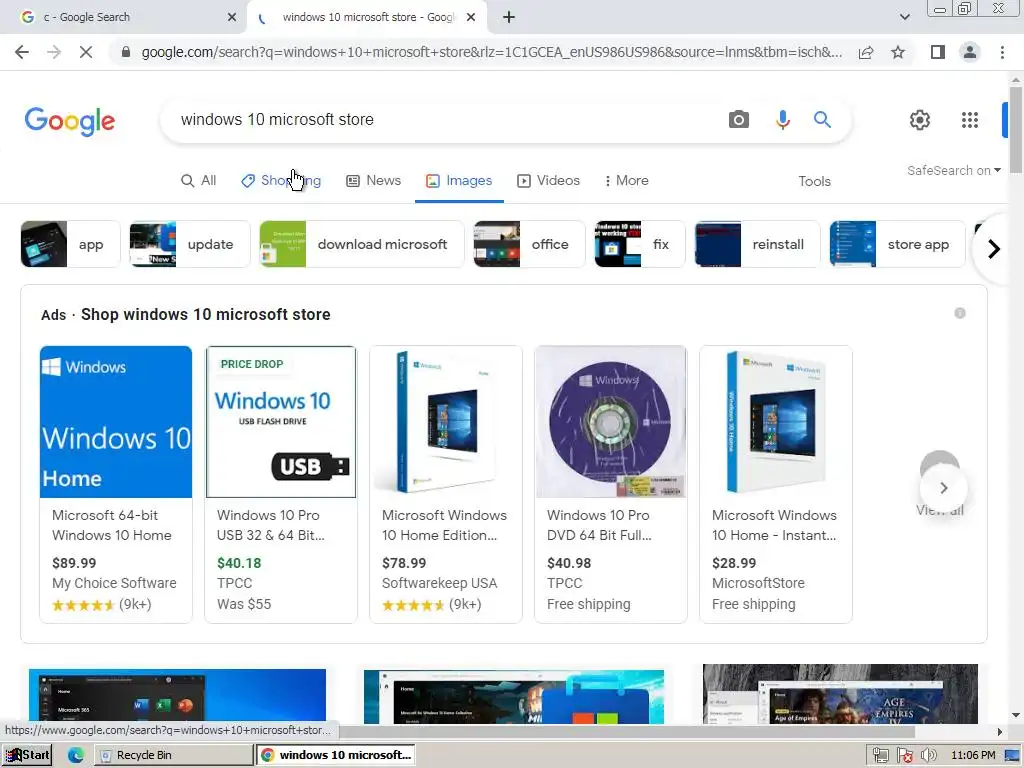Select the 'download microsoft' chip
The image size is (1024, 768).
click(x=362, y=244)
